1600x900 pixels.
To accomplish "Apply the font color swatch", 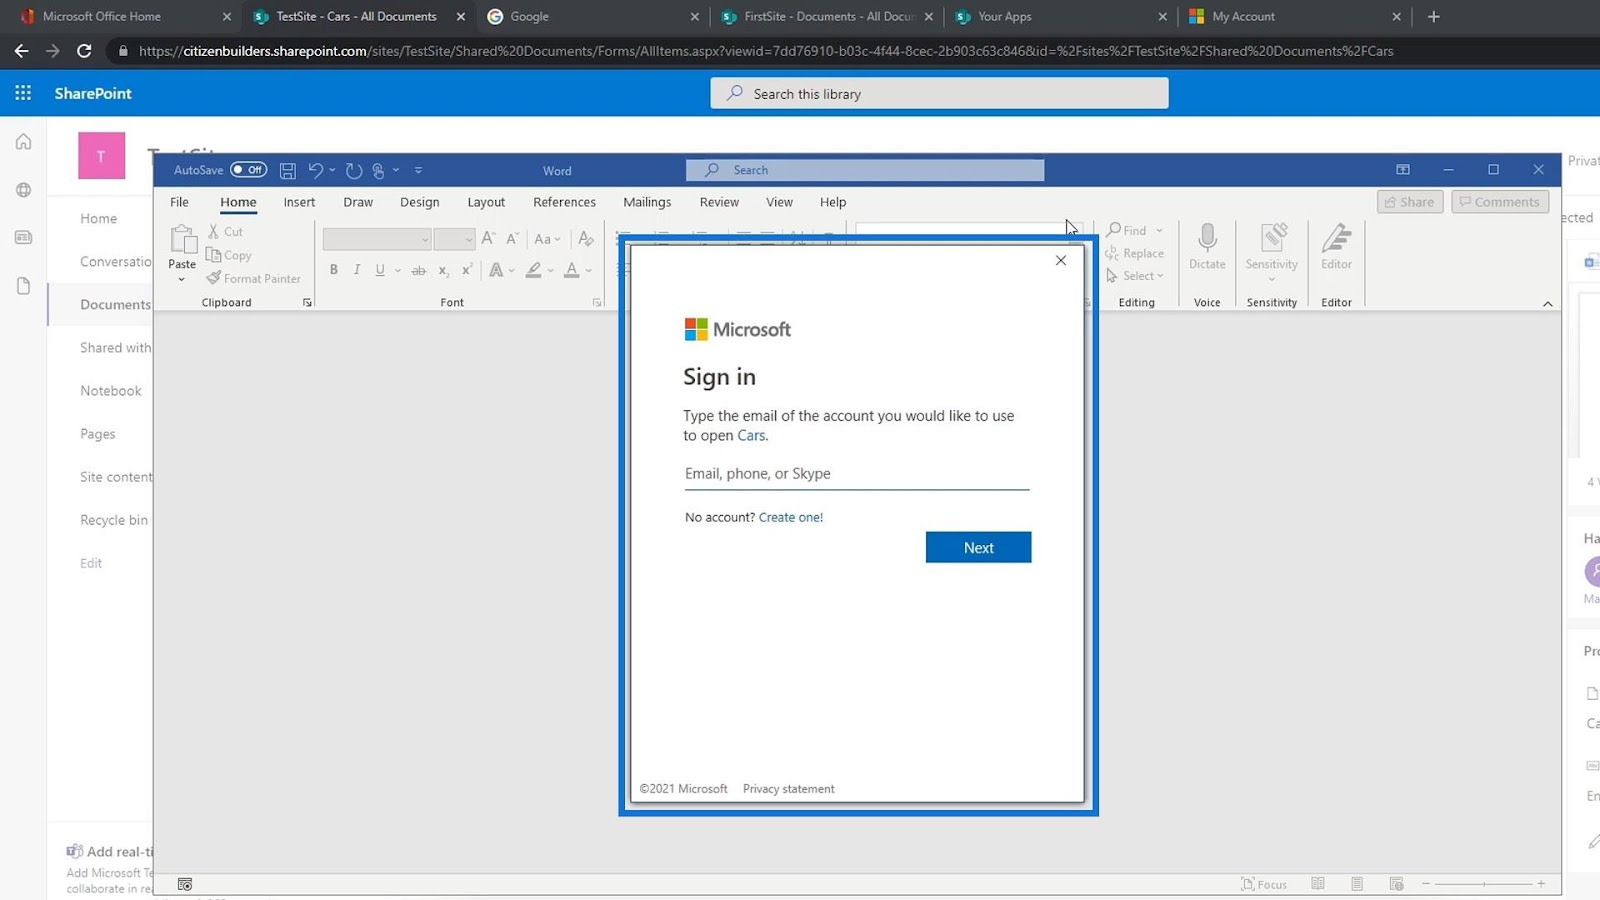I will pyautogui.click(x=572, y=270).
